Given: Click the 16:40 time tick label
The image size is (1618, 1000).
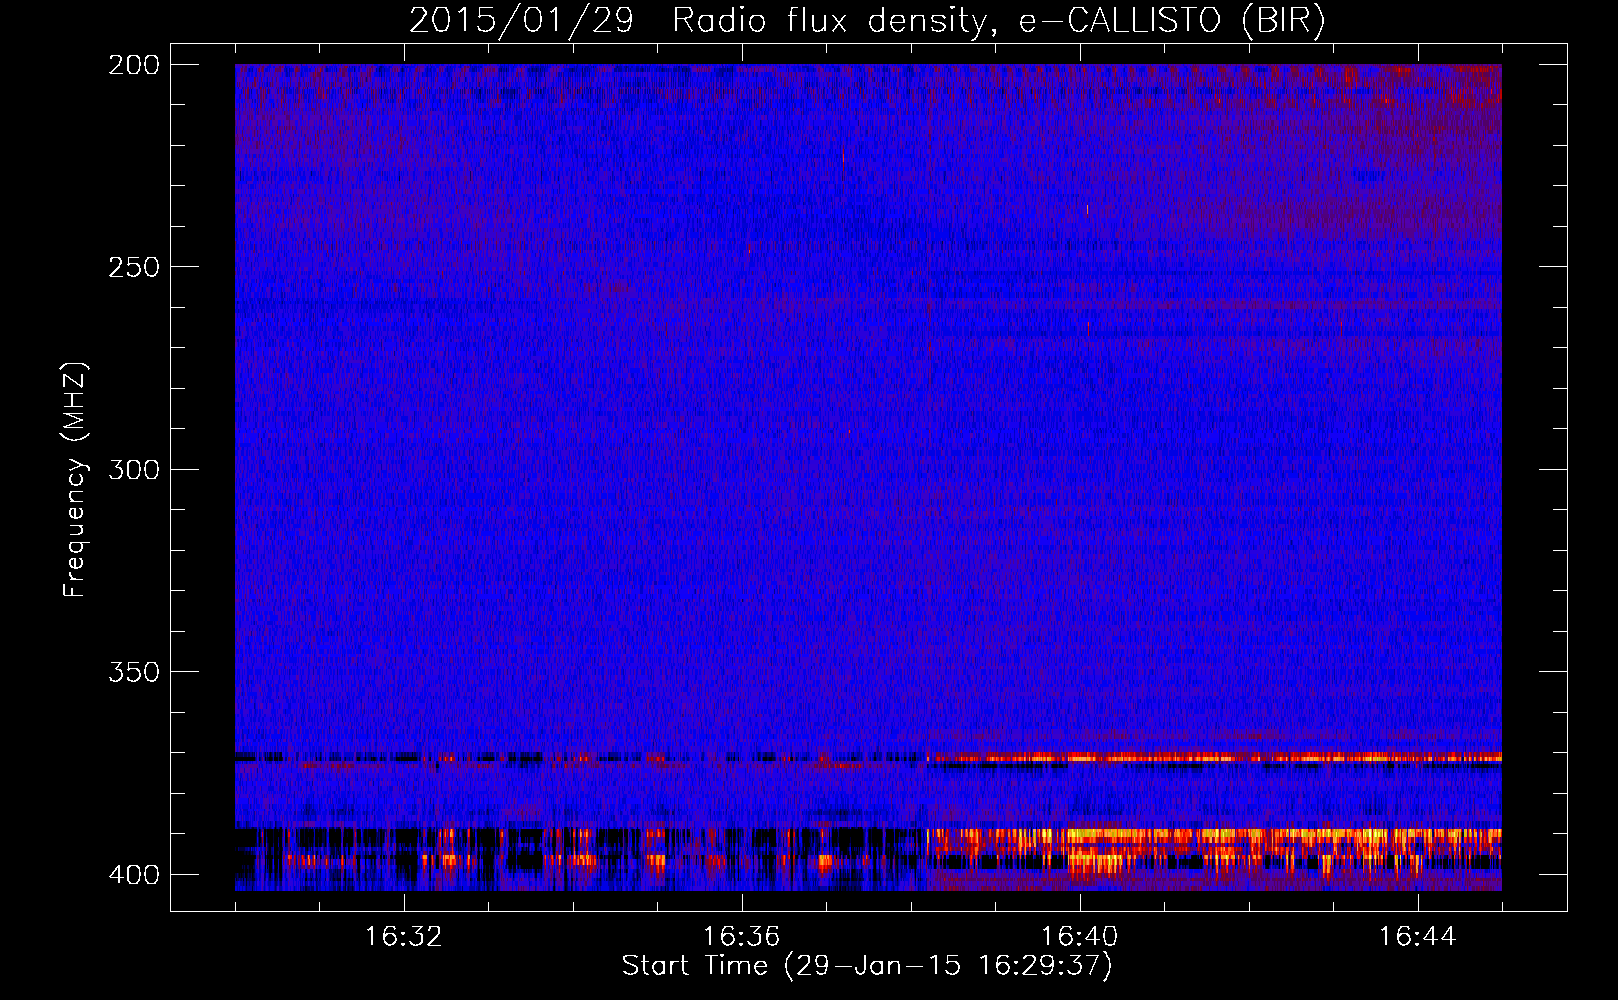Looking at the screenshot, I should pyautogui.click(x=1080, y=937).
